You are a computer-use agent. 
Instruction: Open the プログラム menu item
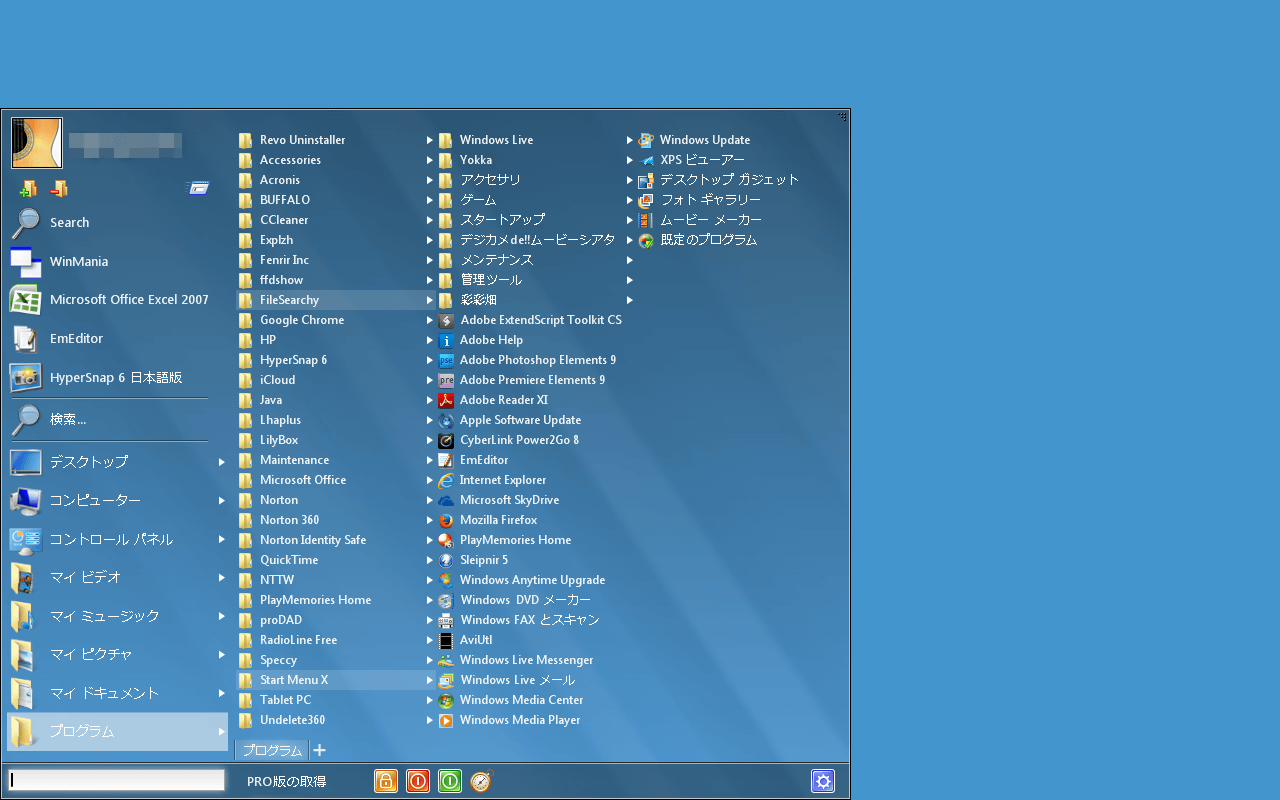point(118,731)
